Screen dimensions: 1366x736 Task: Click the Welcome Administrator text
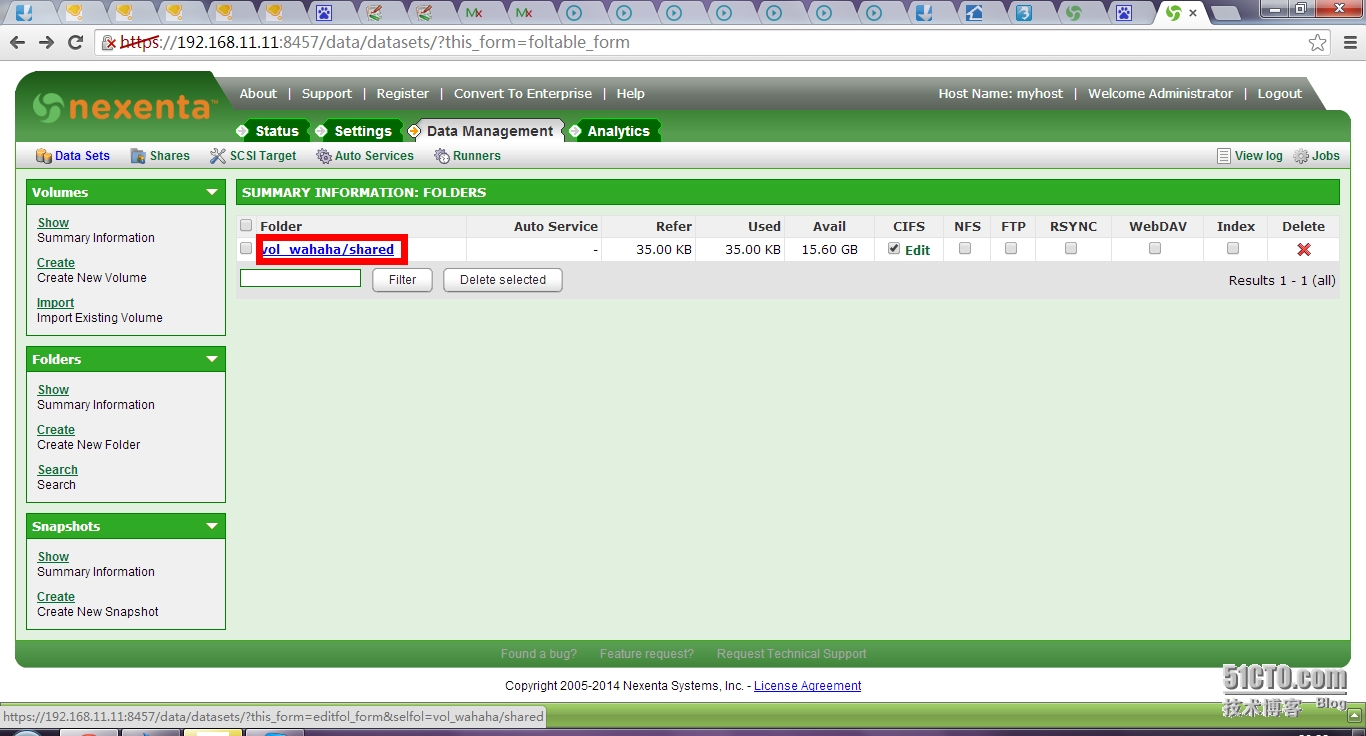coord(1160,93)
